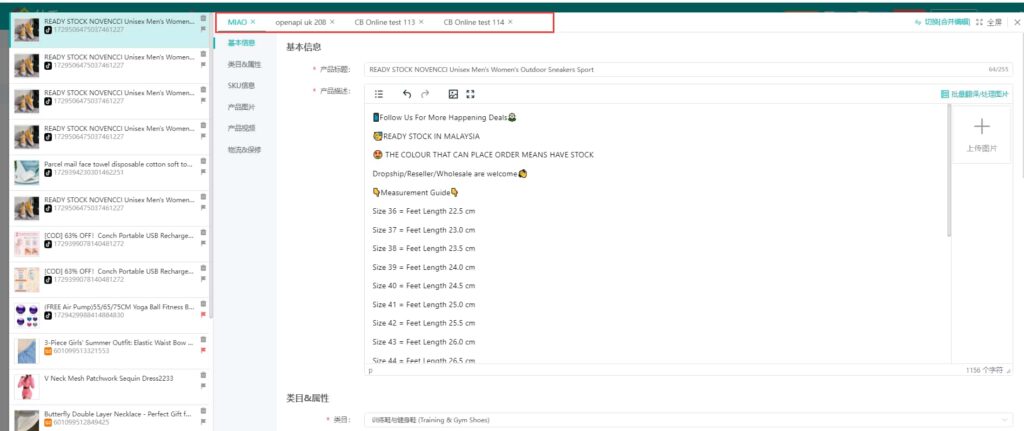
Task: Click the insert image icon in editor toolbar
Action: tap(453, 94)
